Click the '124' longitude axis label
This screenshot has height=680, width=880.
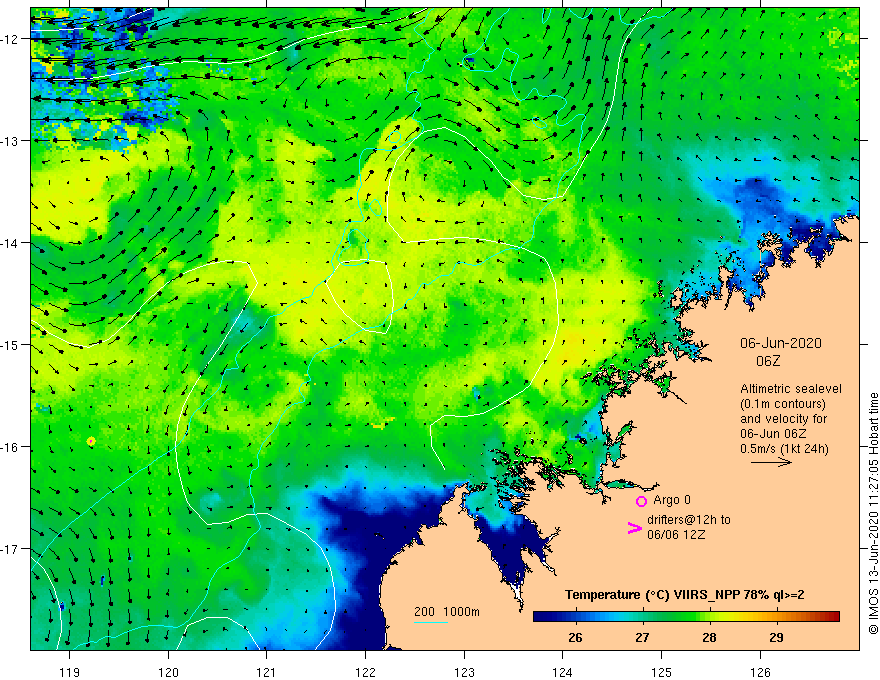click(x=563, y=672)
